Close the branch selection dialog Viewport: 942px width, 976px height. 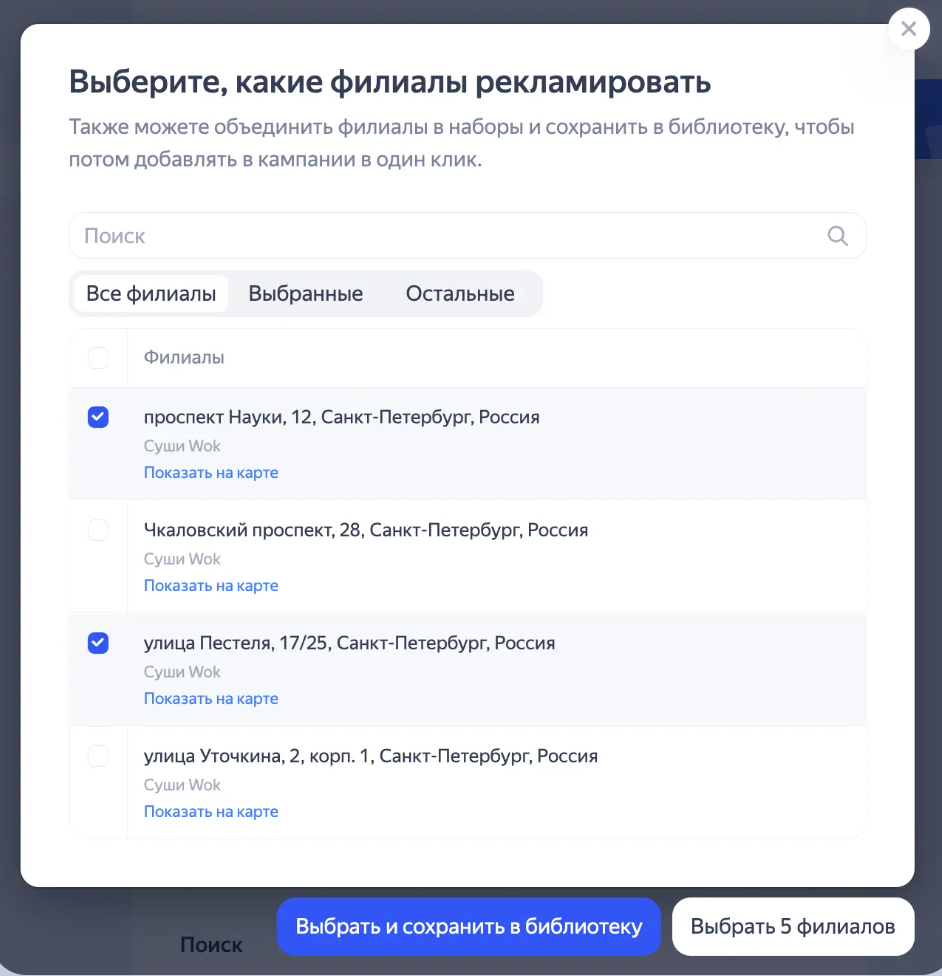coord(908,29)
